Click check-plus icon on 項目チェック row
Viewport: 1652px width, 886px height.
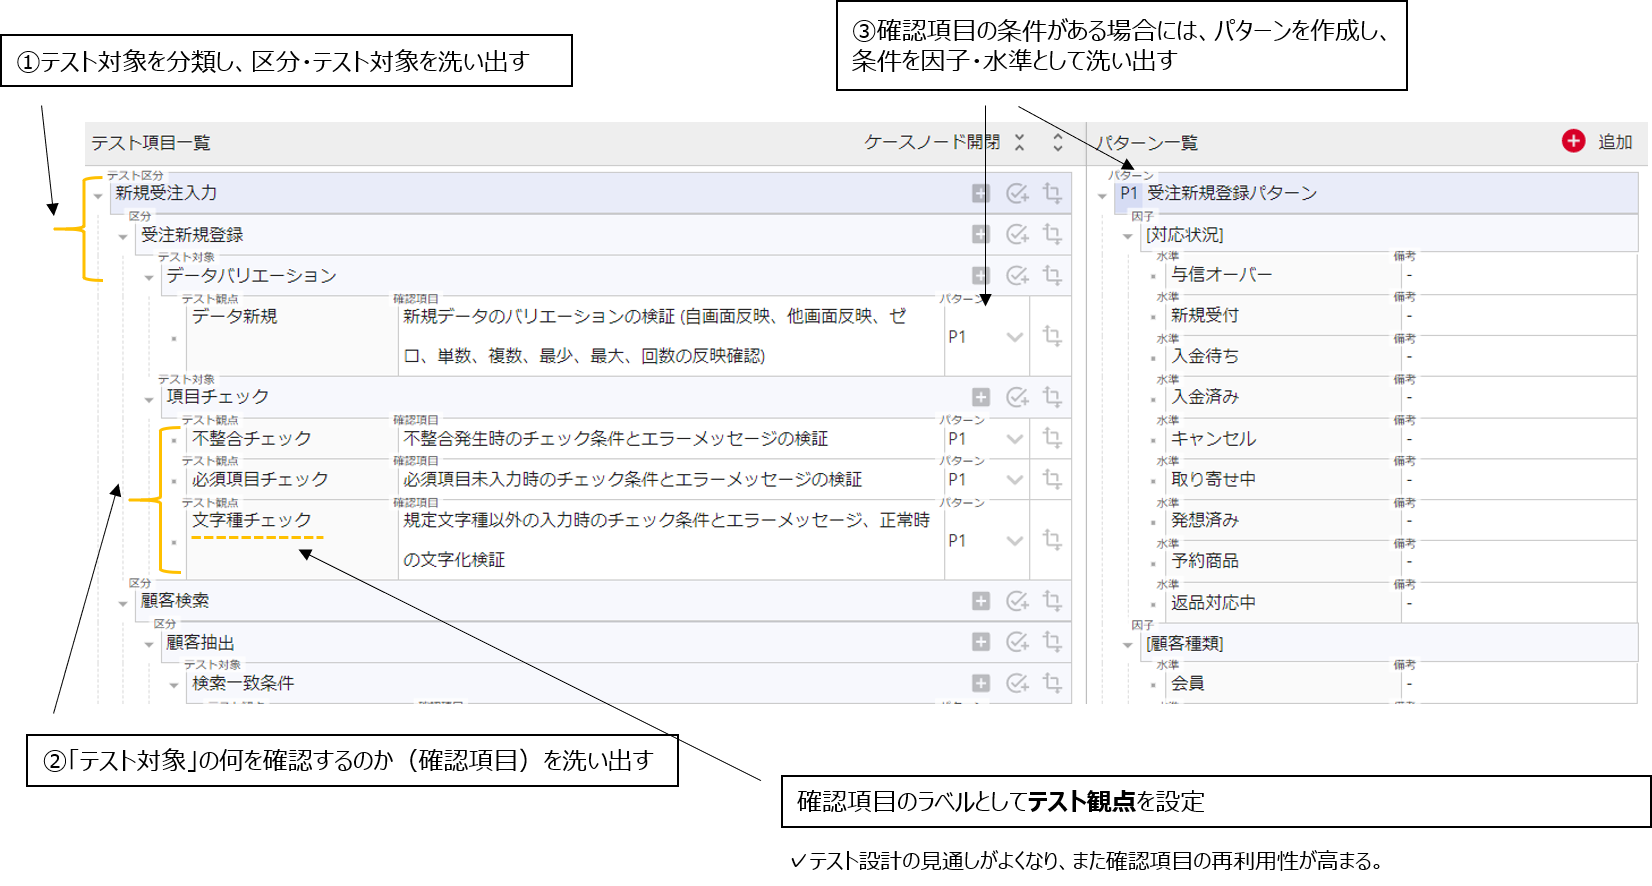point(1017,397)
